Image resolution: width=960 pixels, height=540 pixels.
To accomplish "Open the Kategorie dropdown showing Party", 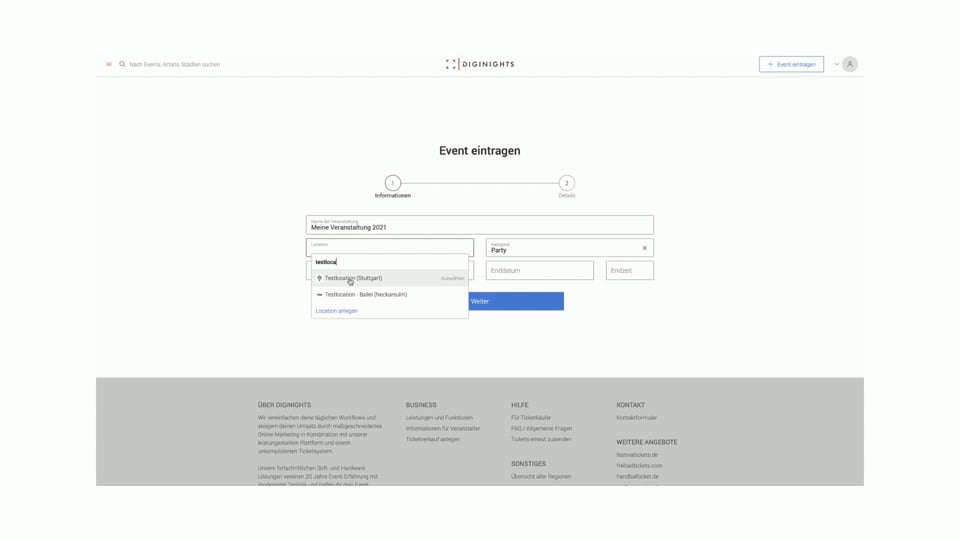I will pos(569,247).
